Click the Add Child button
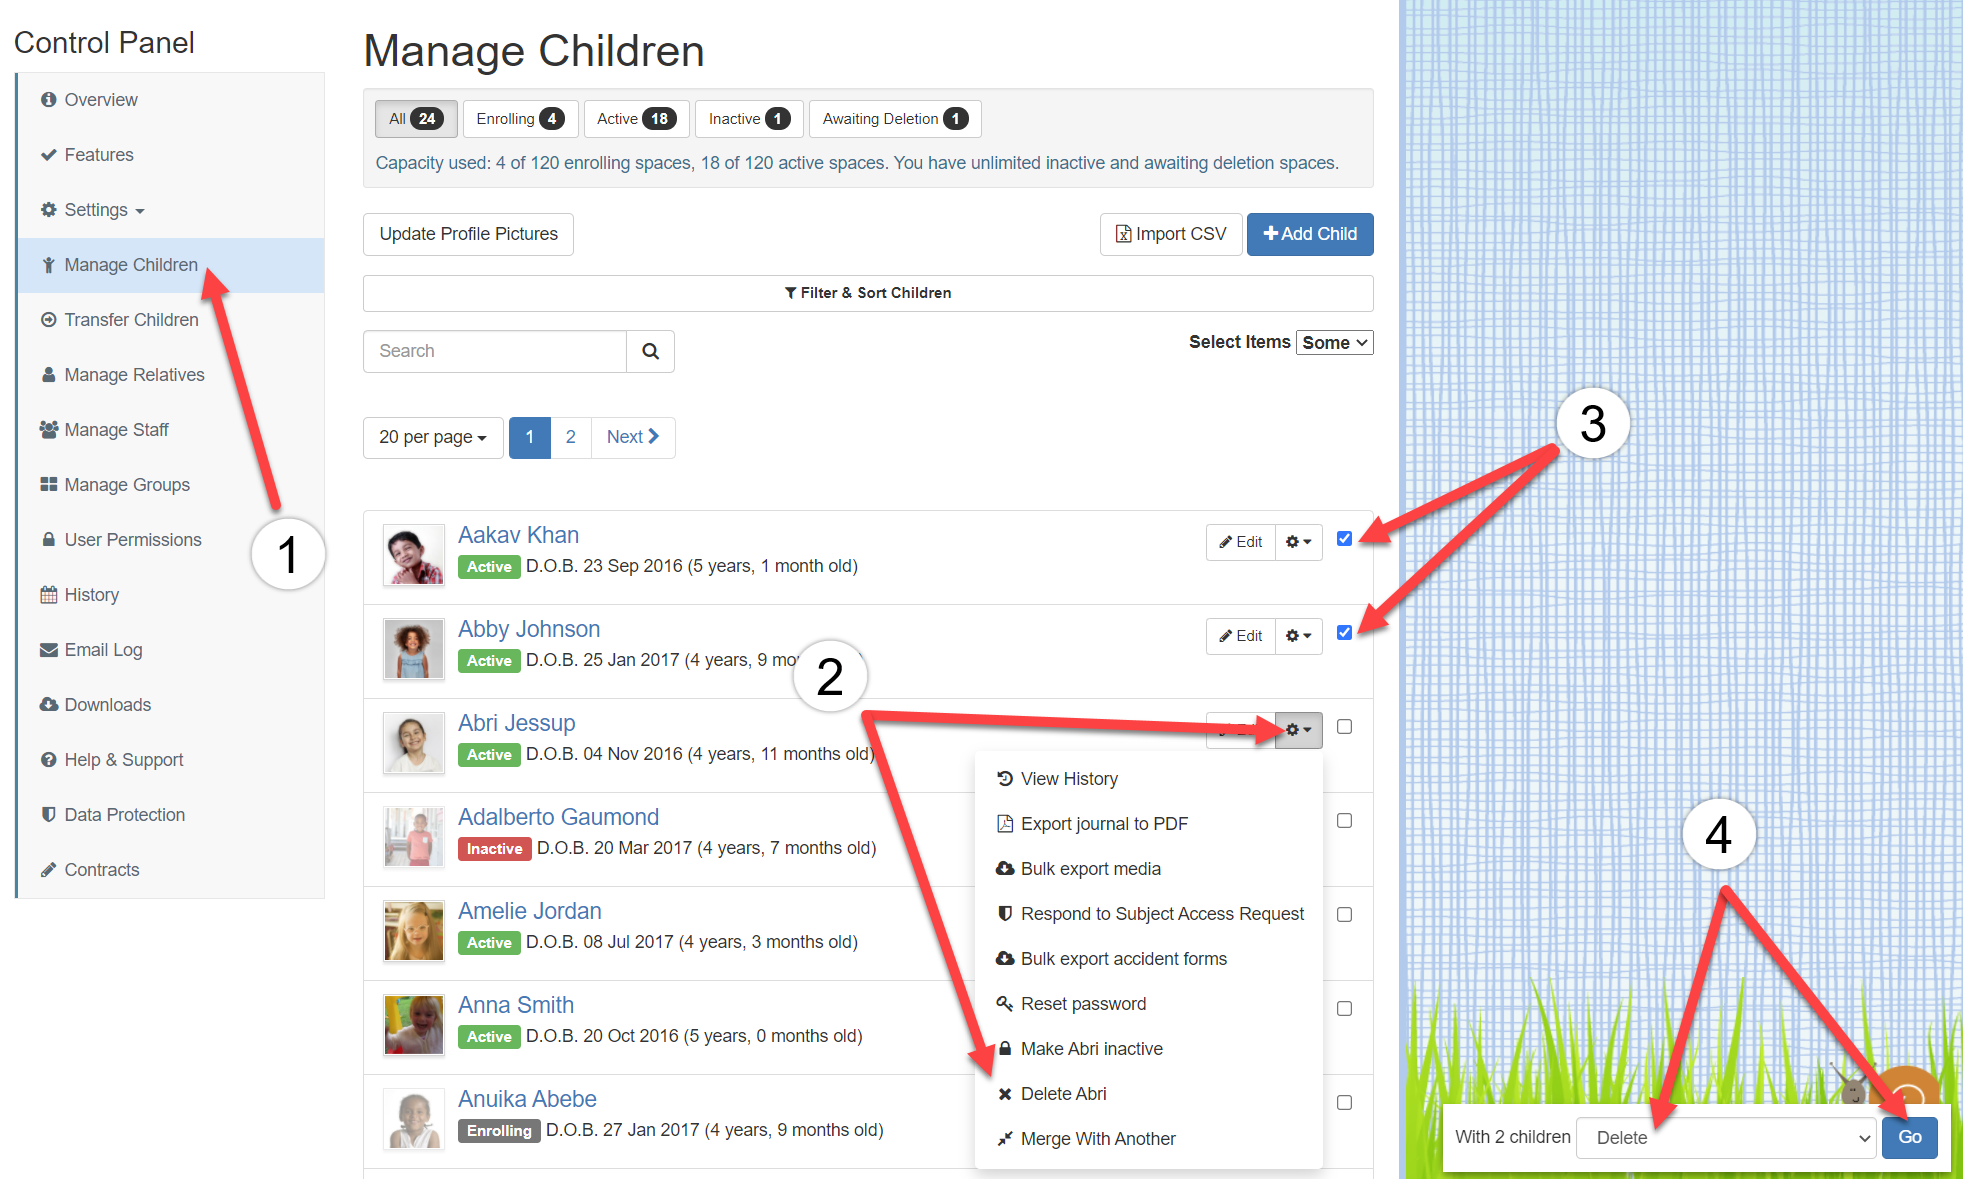 click(x=1309, y=234)
